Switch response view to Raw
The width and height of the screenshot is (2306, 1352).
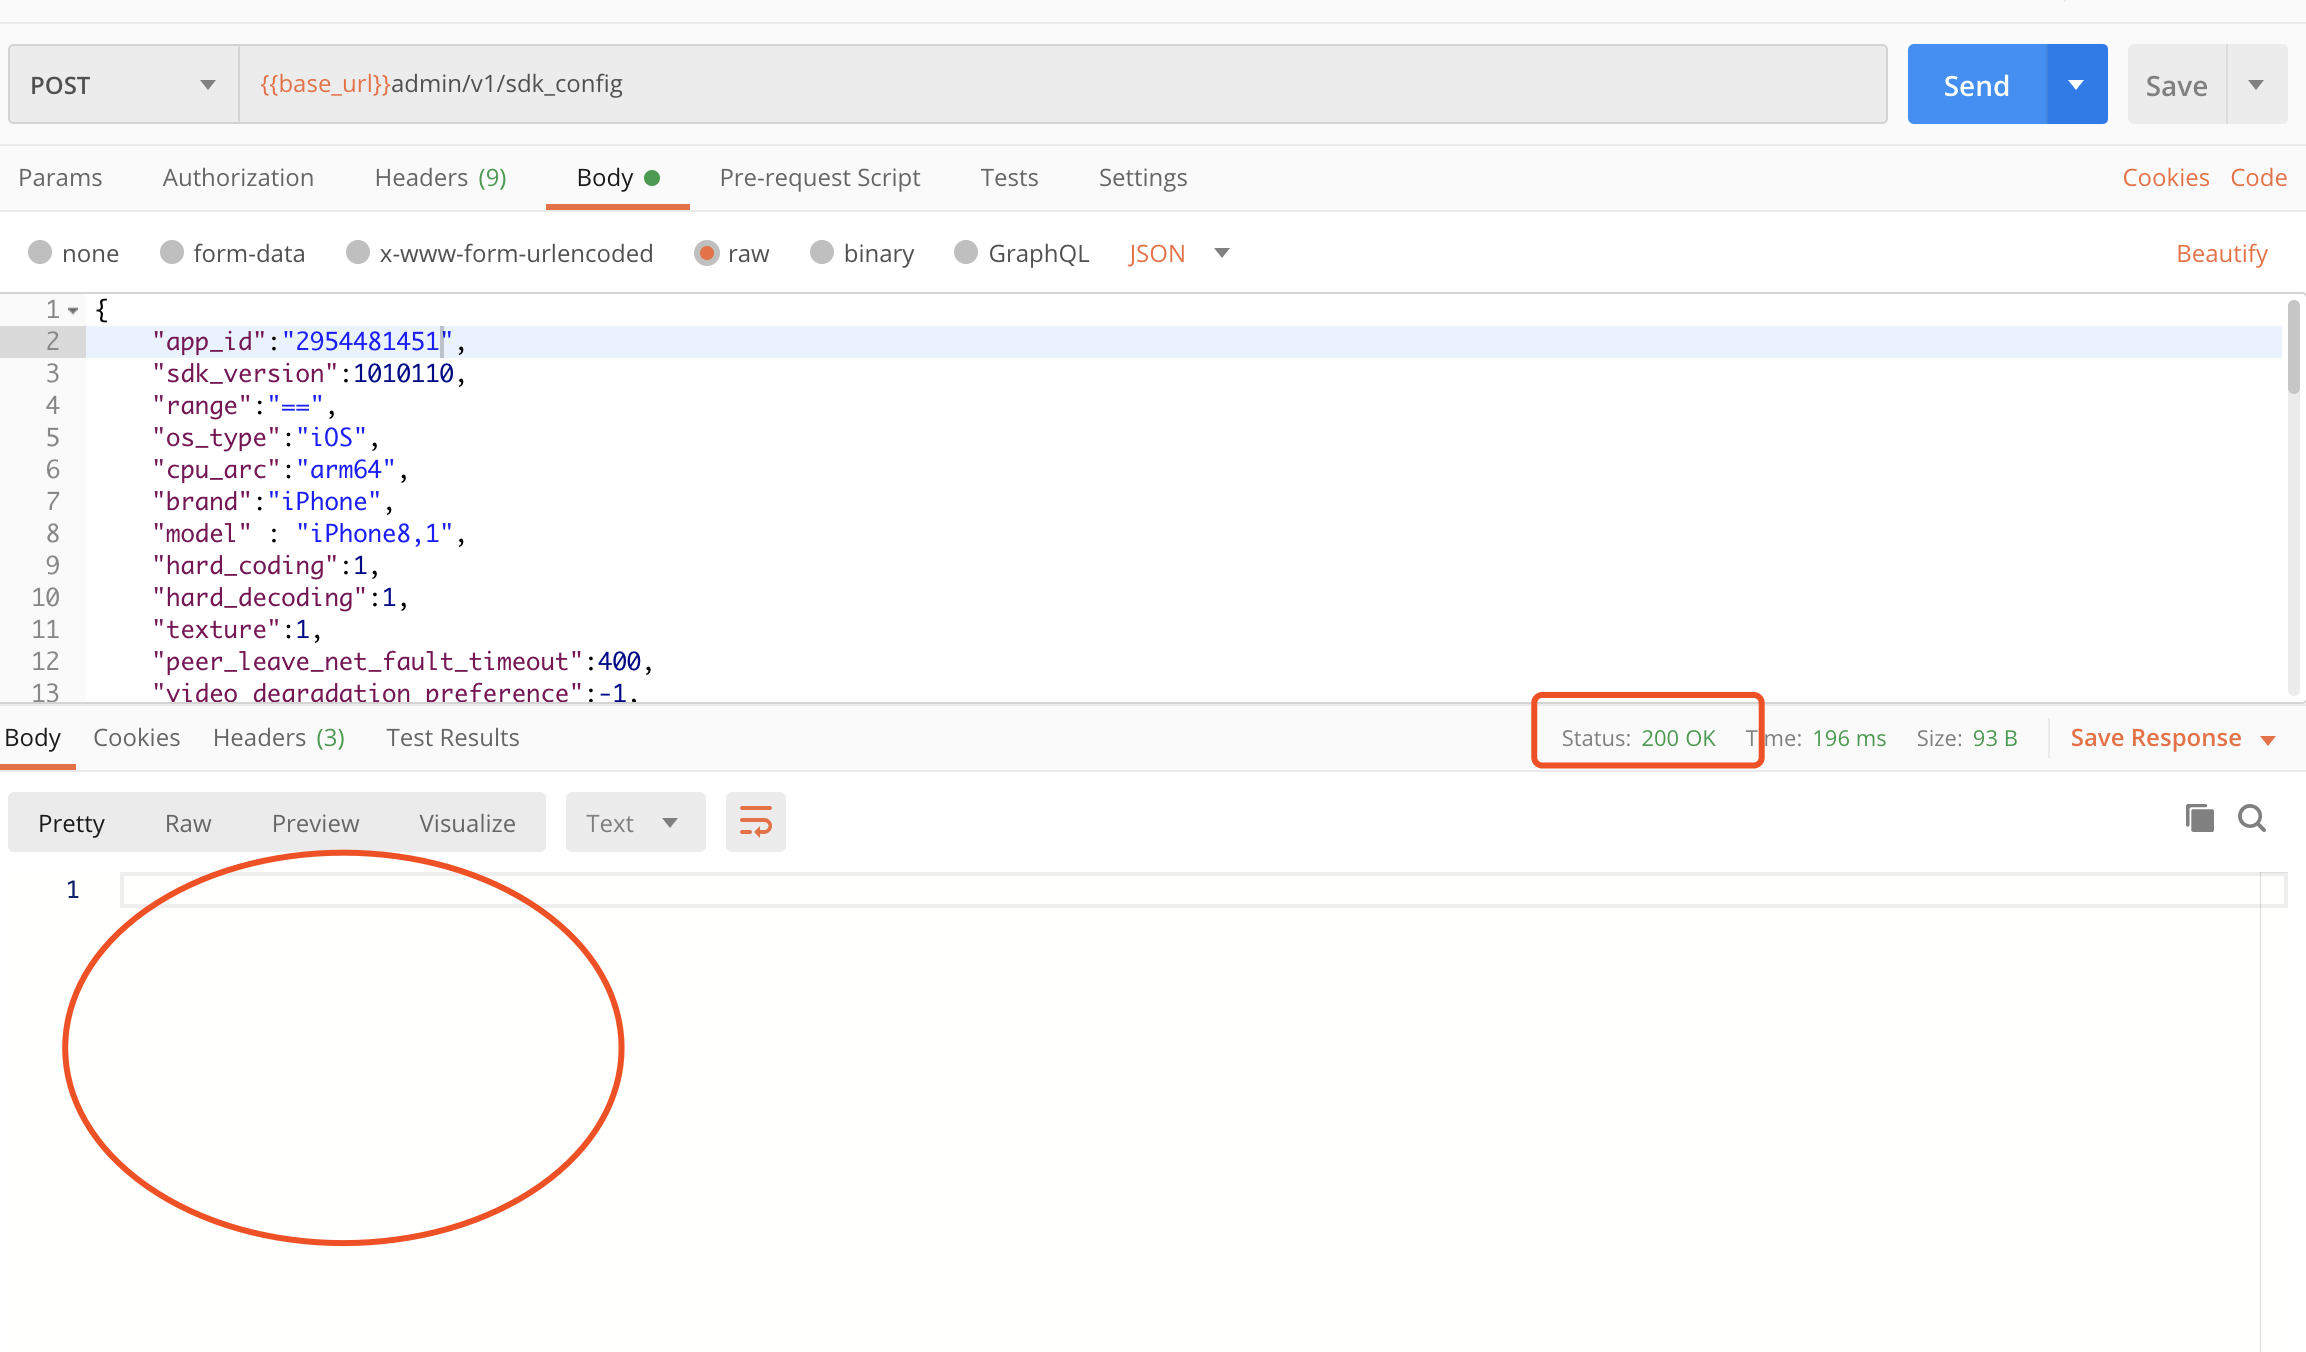[x=187, y=822]
